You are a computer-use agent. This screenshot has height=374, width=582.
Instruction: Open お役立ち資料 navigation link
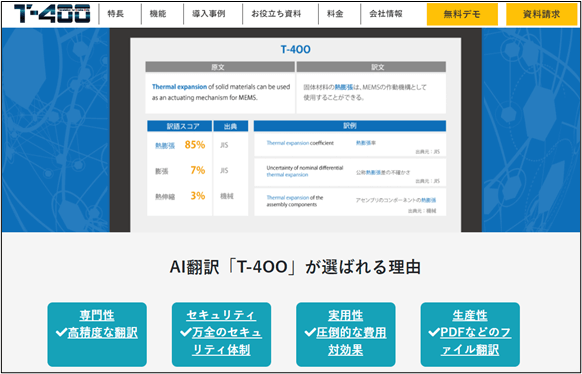[276, 14]
